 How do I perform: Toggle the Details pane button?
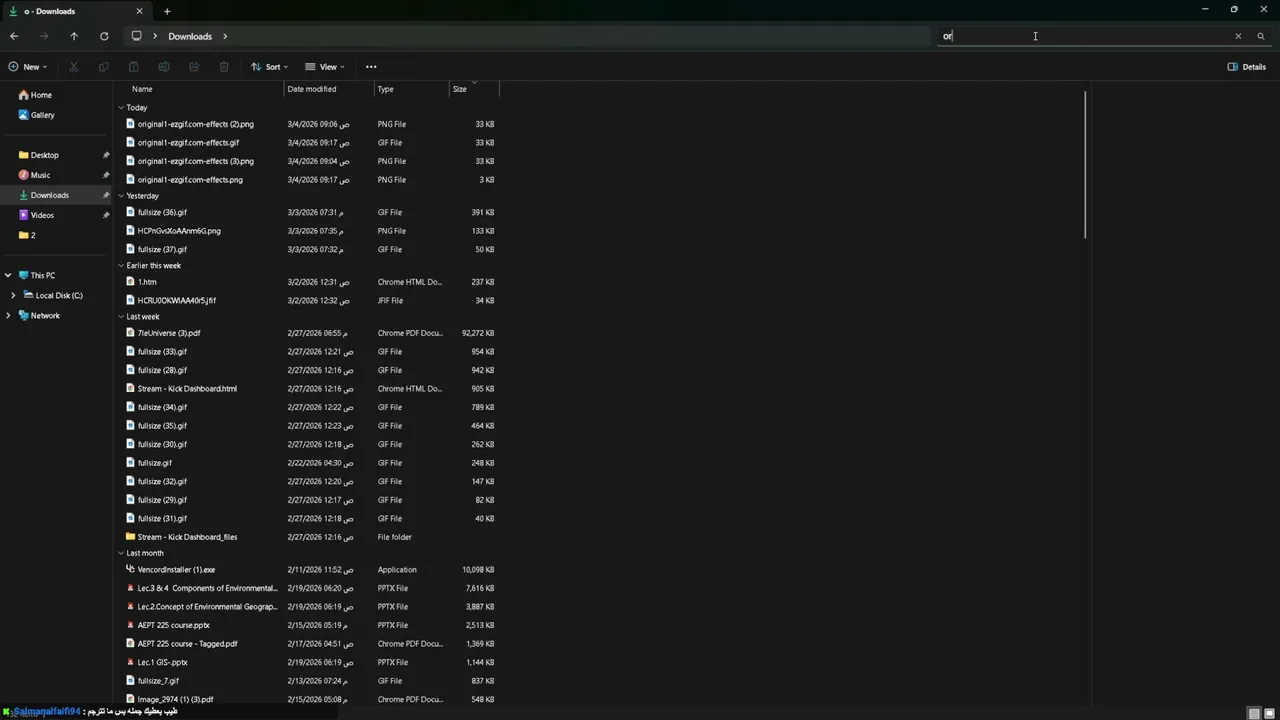1247,67
